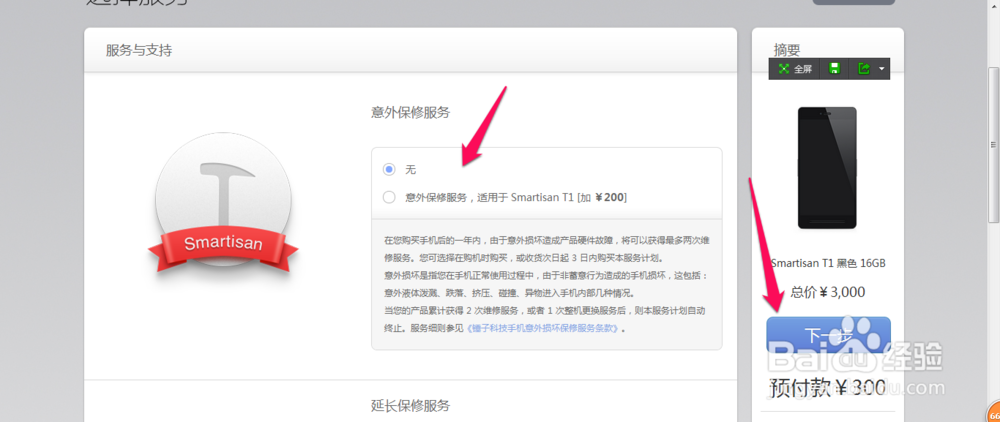Click the 全屏 fullscreen icon
Viewport: 1000px width, 422px height.
coord(784,69)
